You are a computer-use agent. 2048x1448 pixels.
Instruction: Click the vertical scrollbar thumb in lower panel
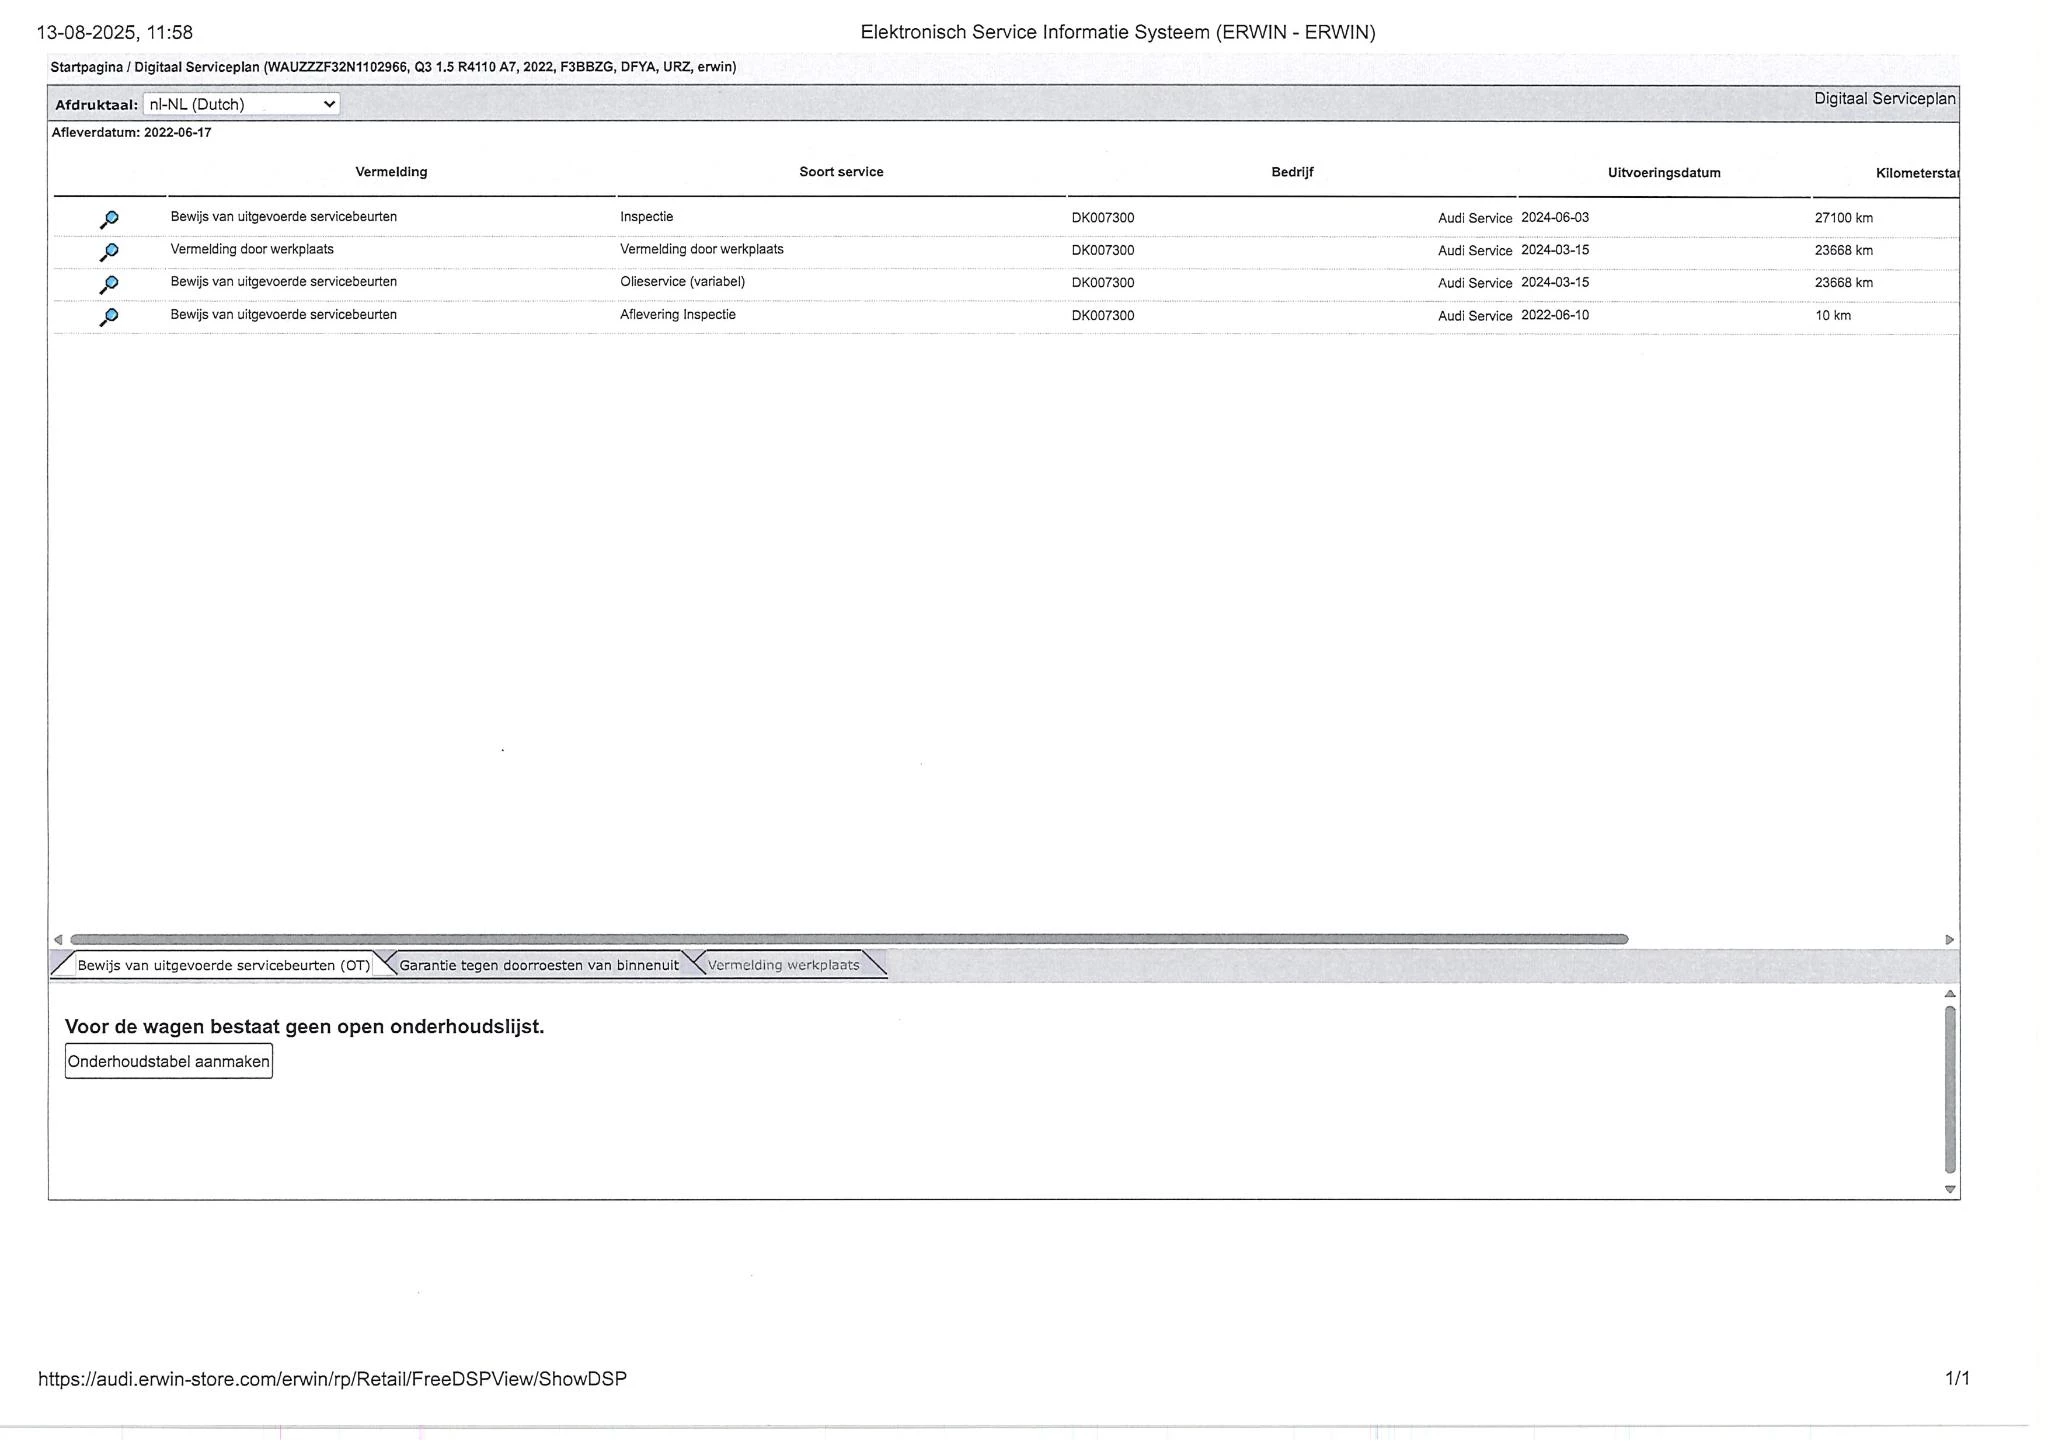1949,1088
